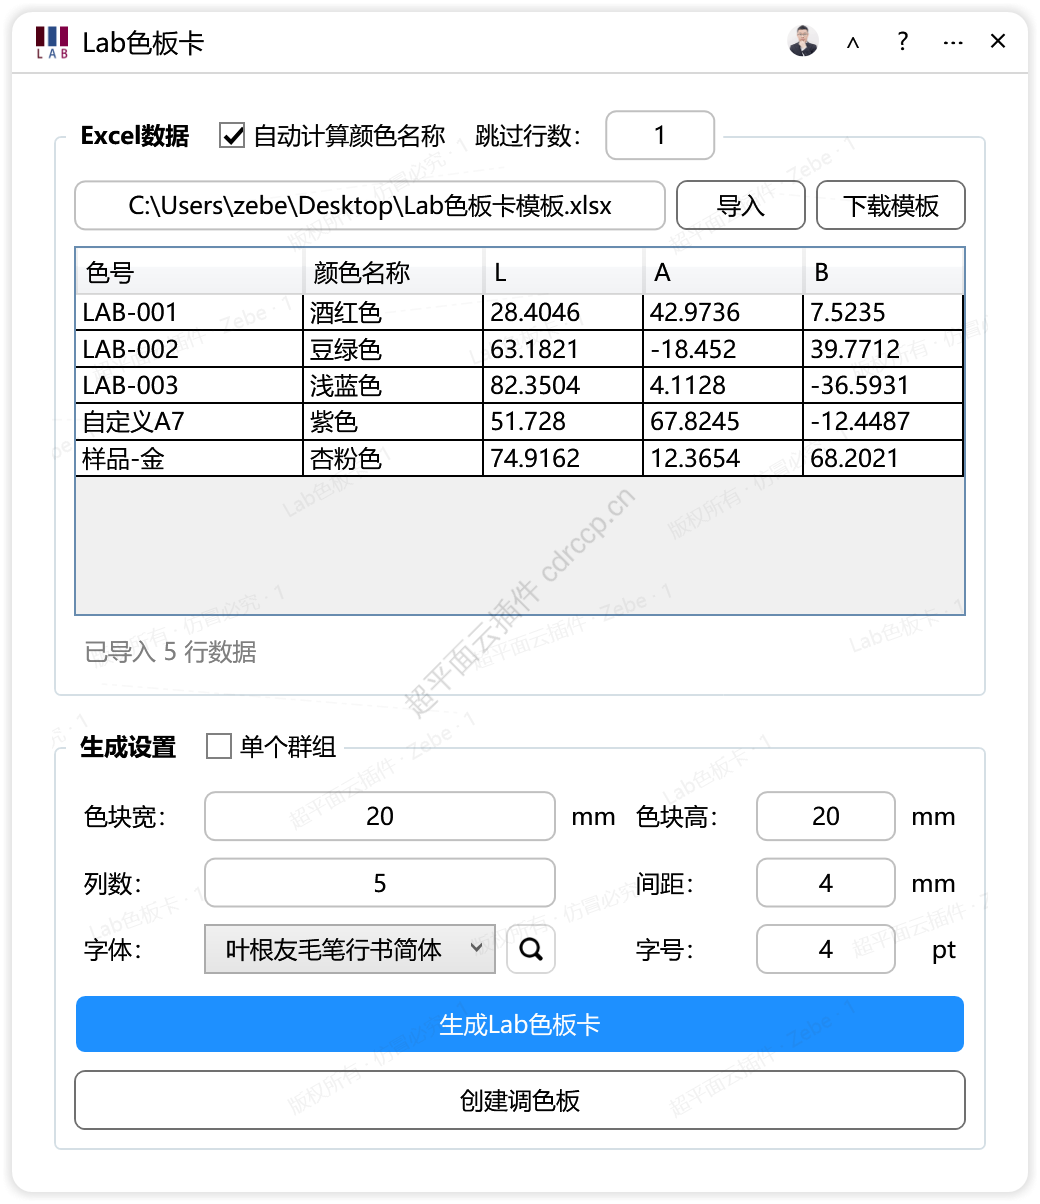The width and height of the screenshot is (1040, 1204).
Task: Select the 自定义A7 cell
Action: click(190, 421)
